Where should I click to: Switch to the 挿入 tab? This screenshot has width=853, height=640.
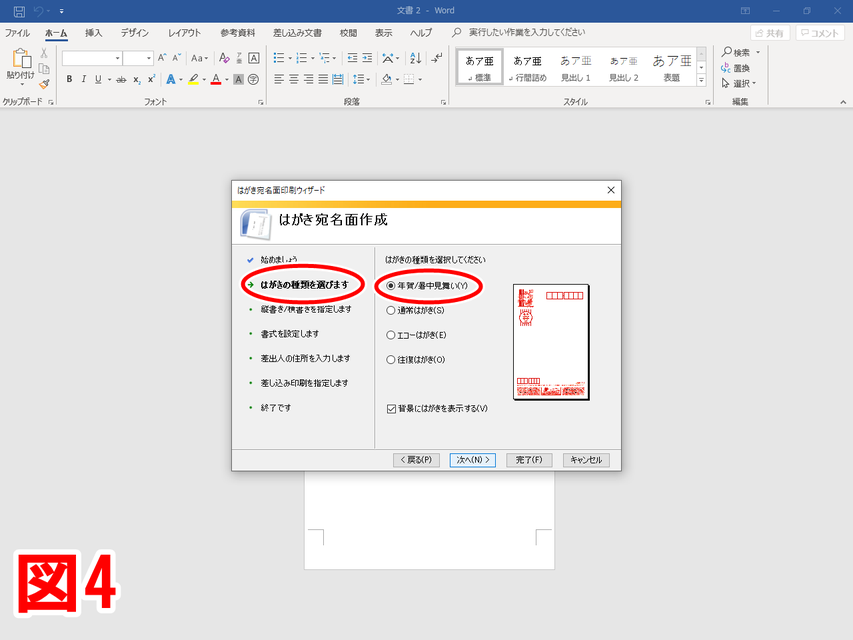pyautogui.click(x=93, y=33)
